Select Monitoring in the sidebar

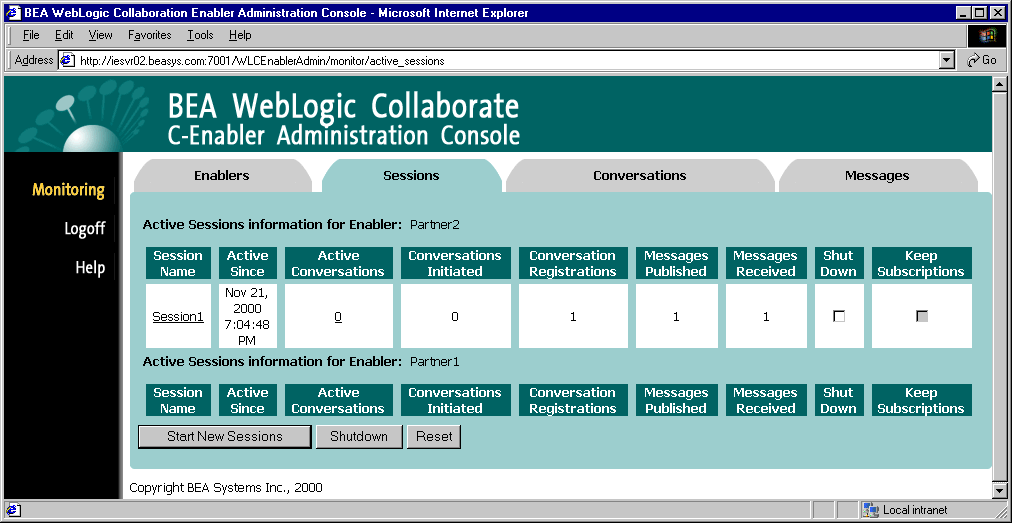tap(68, 190)
